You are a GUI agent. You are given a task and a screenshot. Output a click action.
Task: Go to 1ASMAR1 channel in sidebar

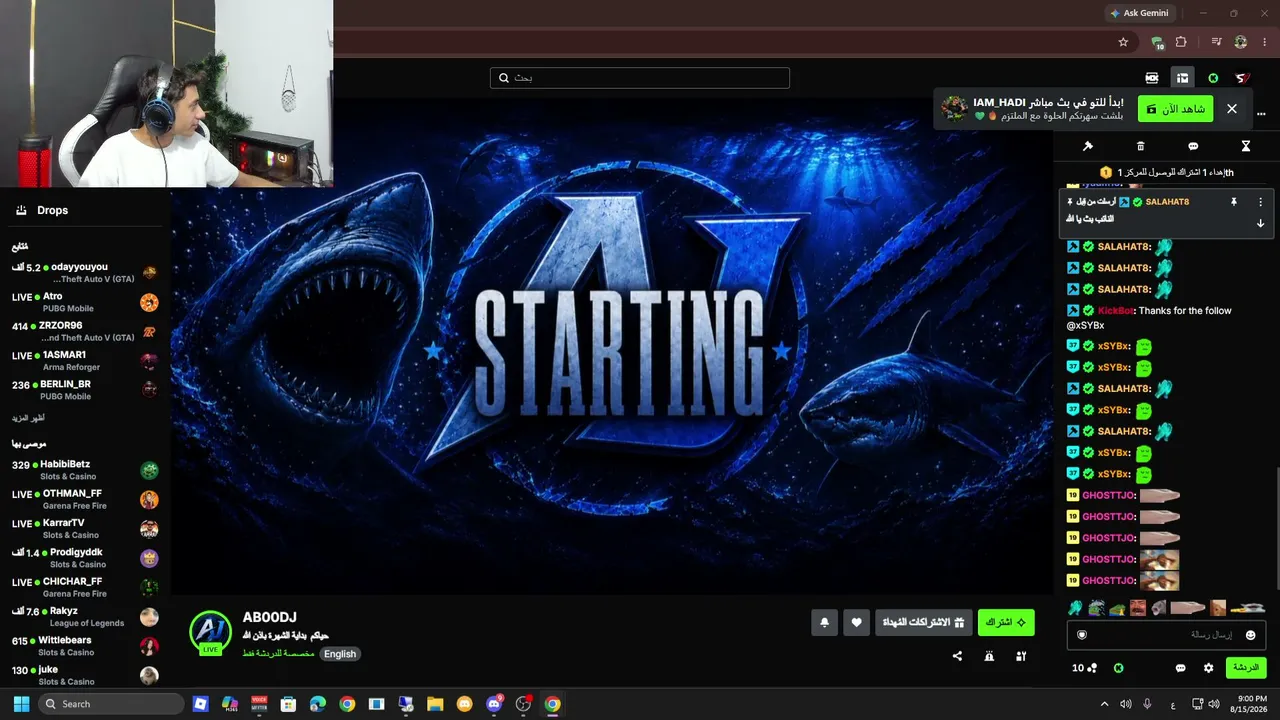(84, 361)
